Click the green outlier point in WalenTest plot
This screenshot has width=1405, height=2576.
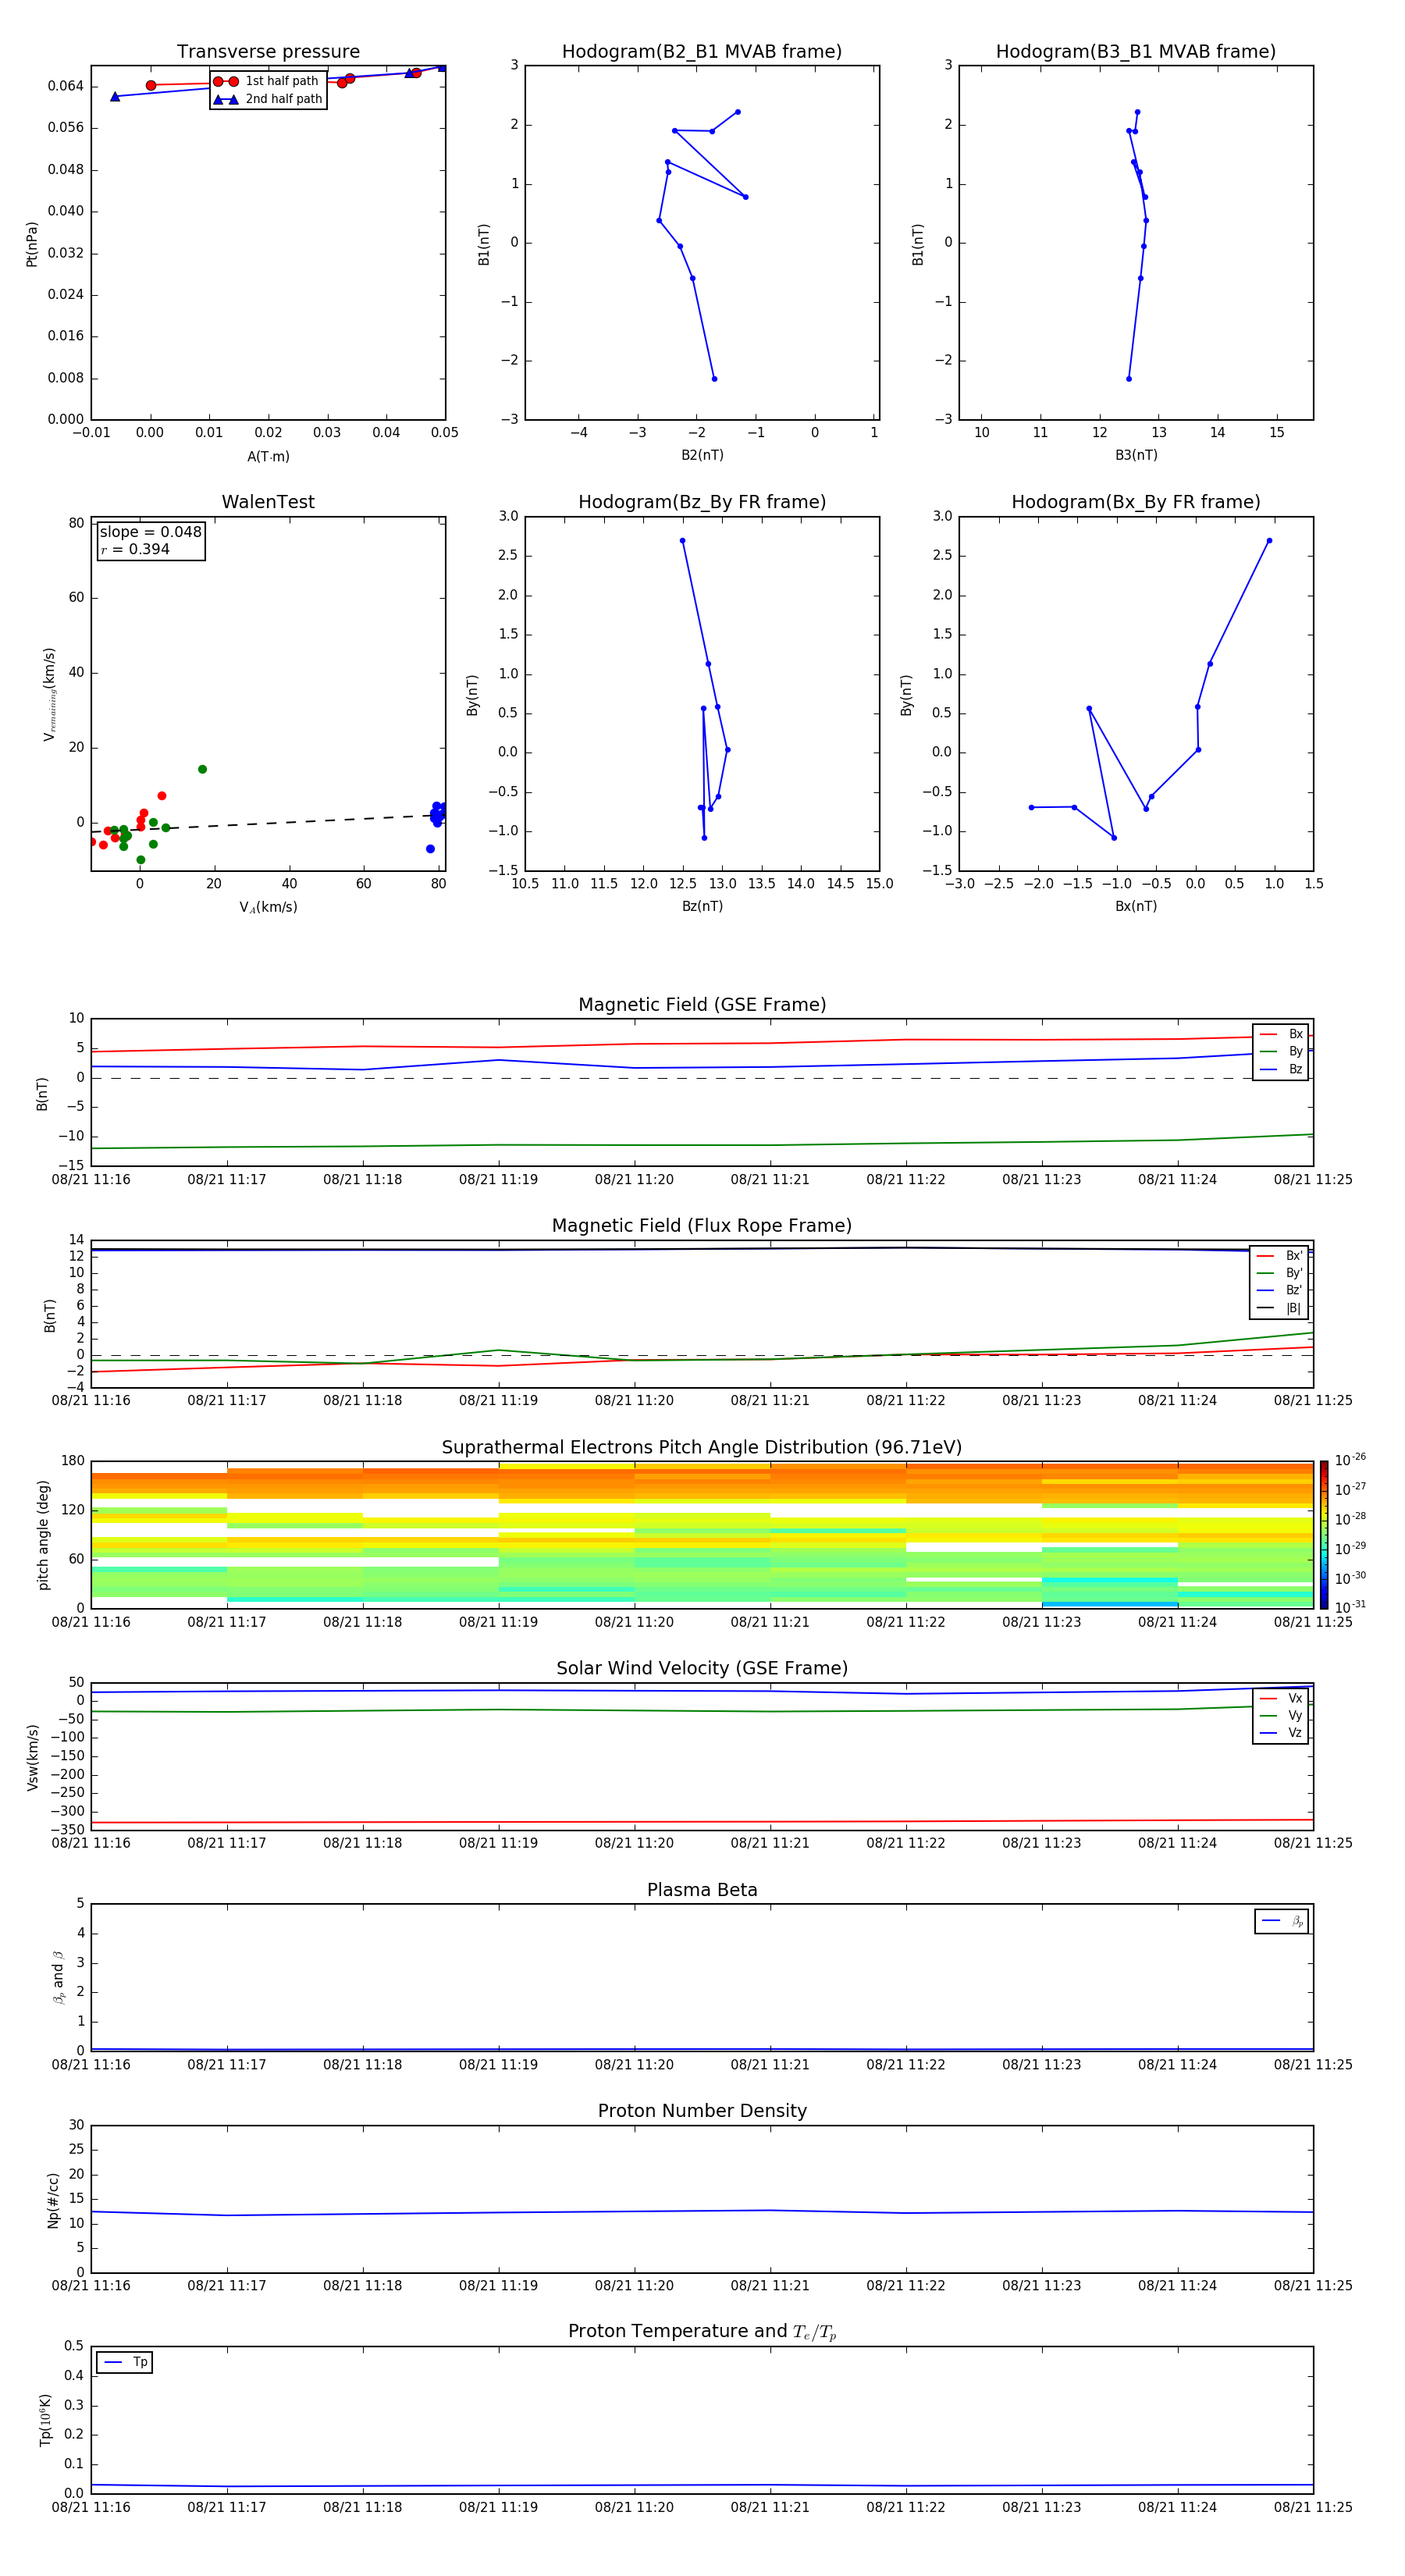click(202, 769)
